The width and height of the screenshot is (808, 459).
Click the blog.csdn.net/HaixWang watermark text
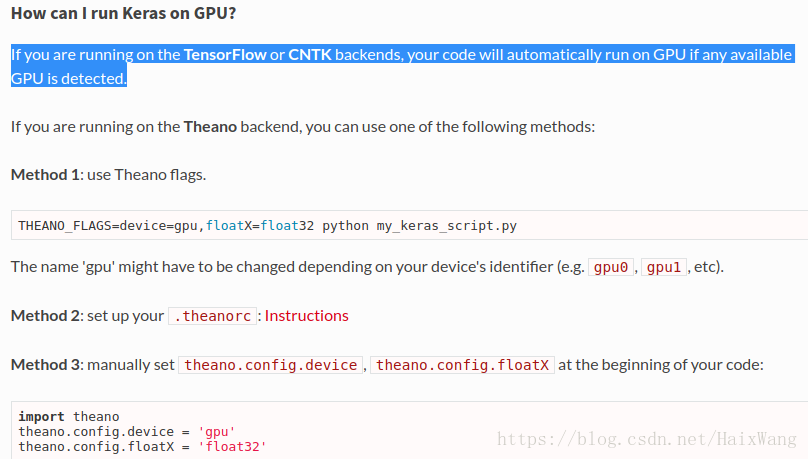(647, 439)
